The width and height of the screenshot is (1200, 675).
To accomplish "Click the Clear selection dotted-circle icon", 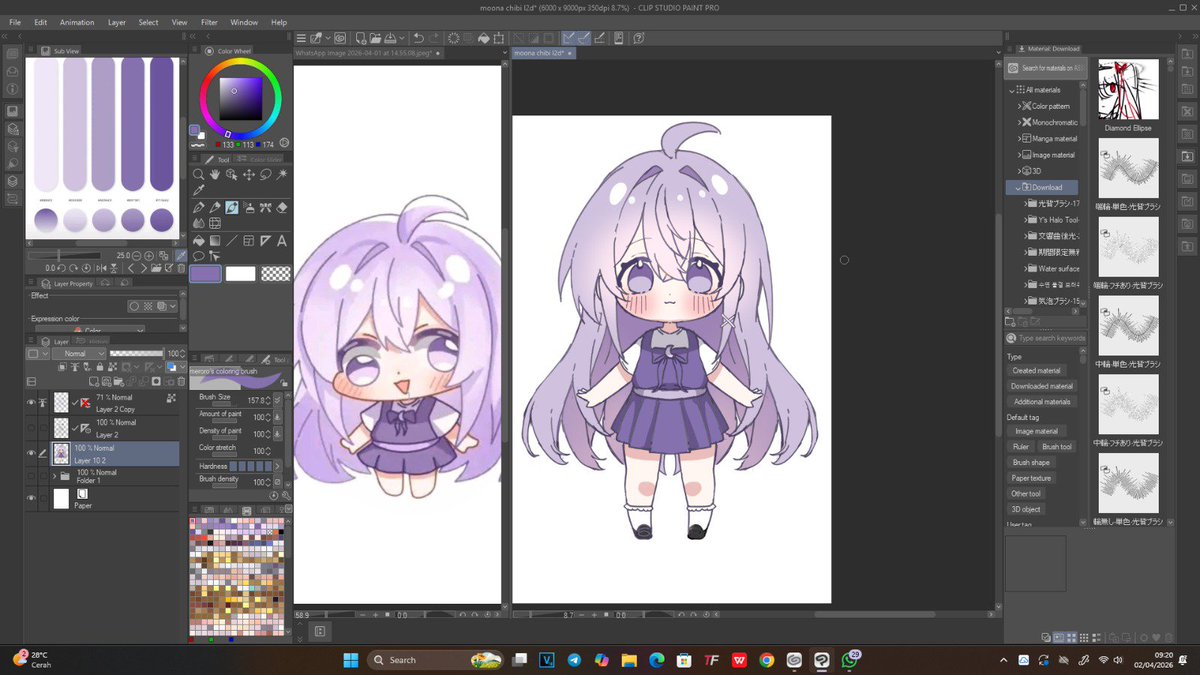I will pyautogui.click(x=454, y=38).
